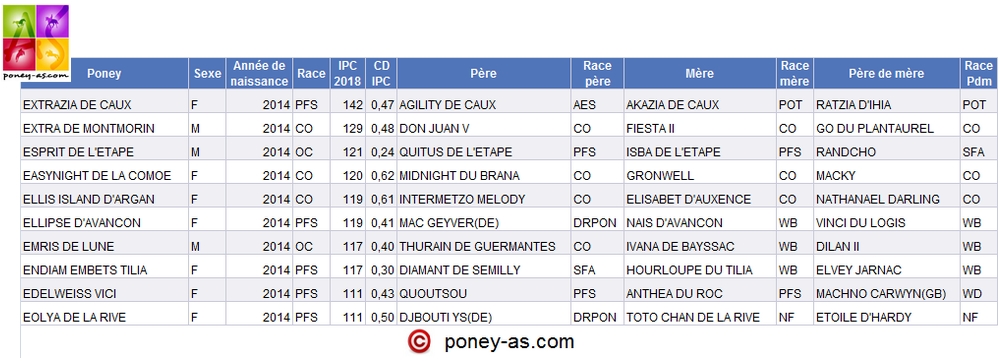The height and width of the screenshot is (361, 1000).
Task: Click the EOLYA DE LA RIVE cell
Action: click(104, 317)
